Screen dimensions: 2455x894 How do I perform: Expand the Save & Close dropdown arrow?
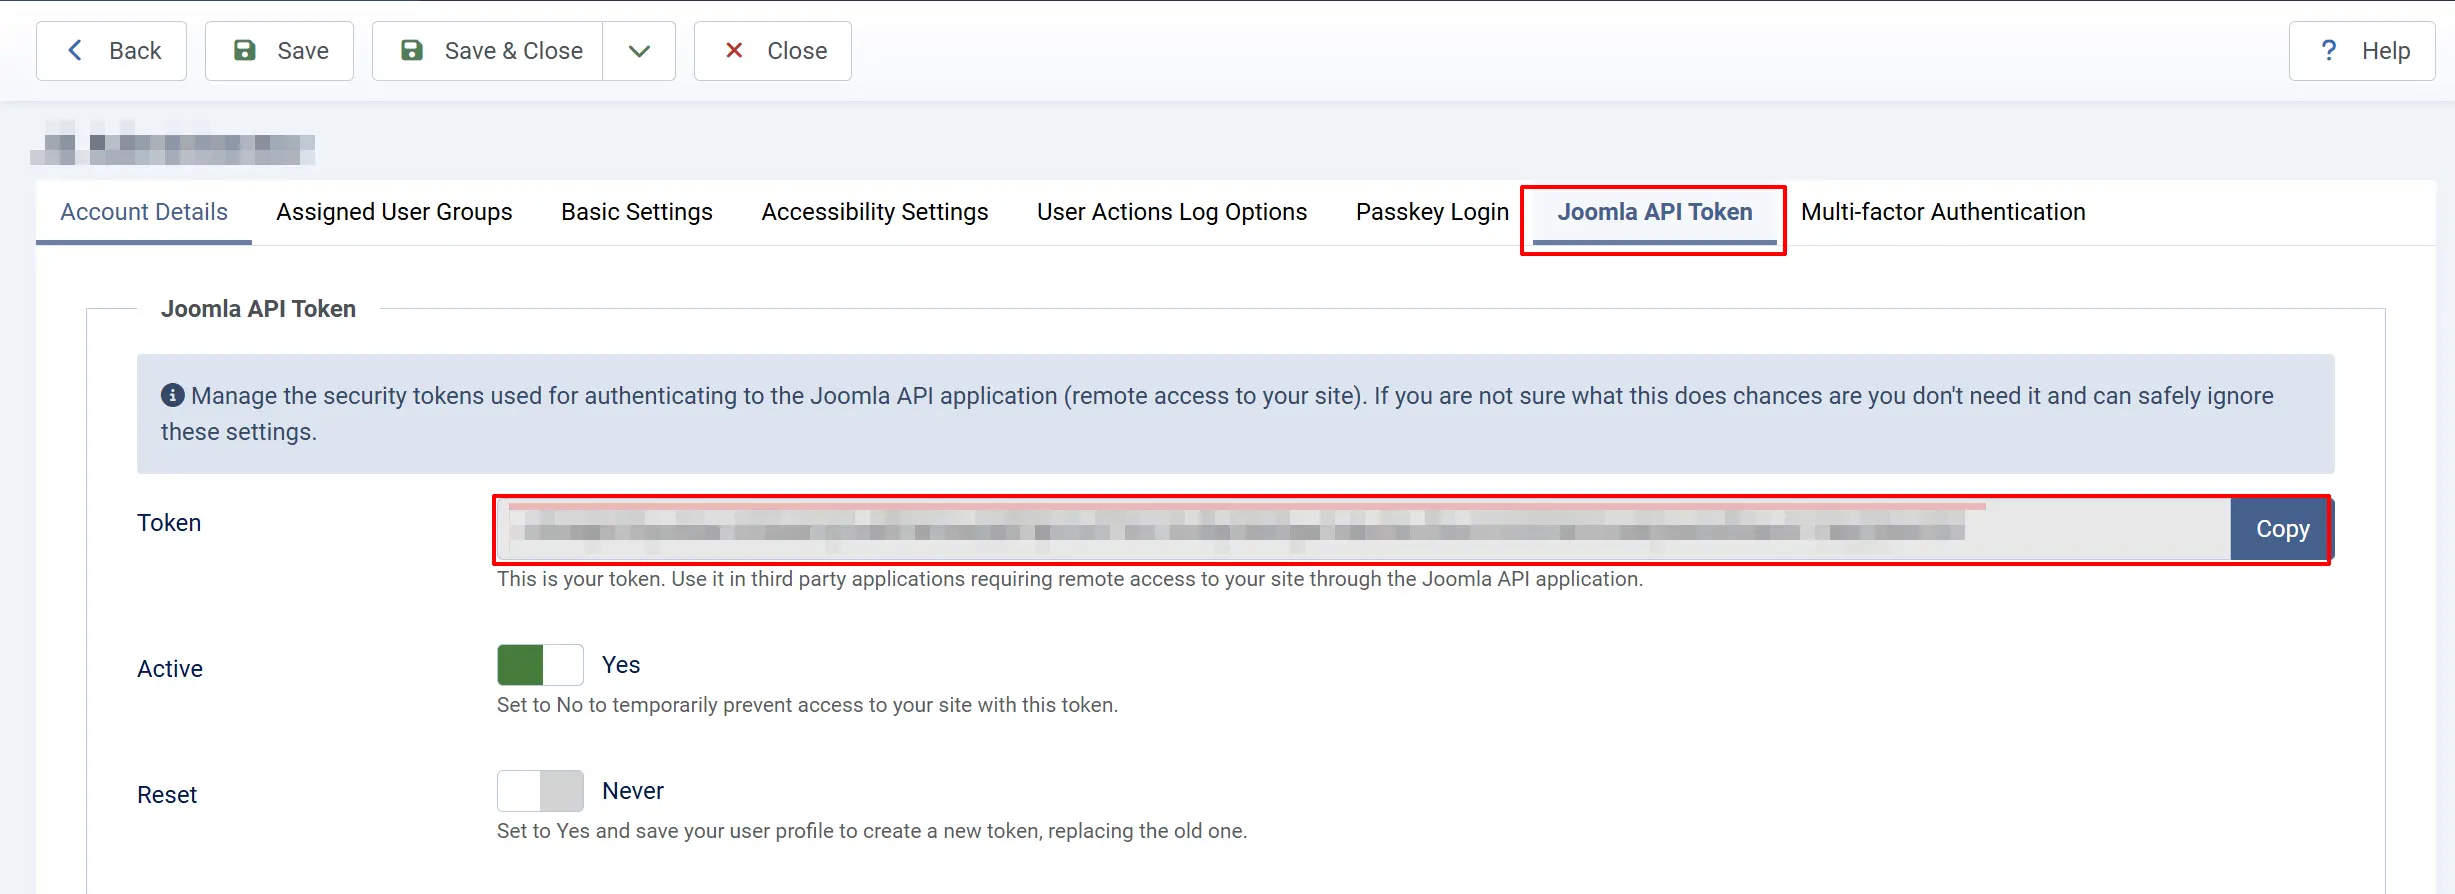[x=639, y=51]
